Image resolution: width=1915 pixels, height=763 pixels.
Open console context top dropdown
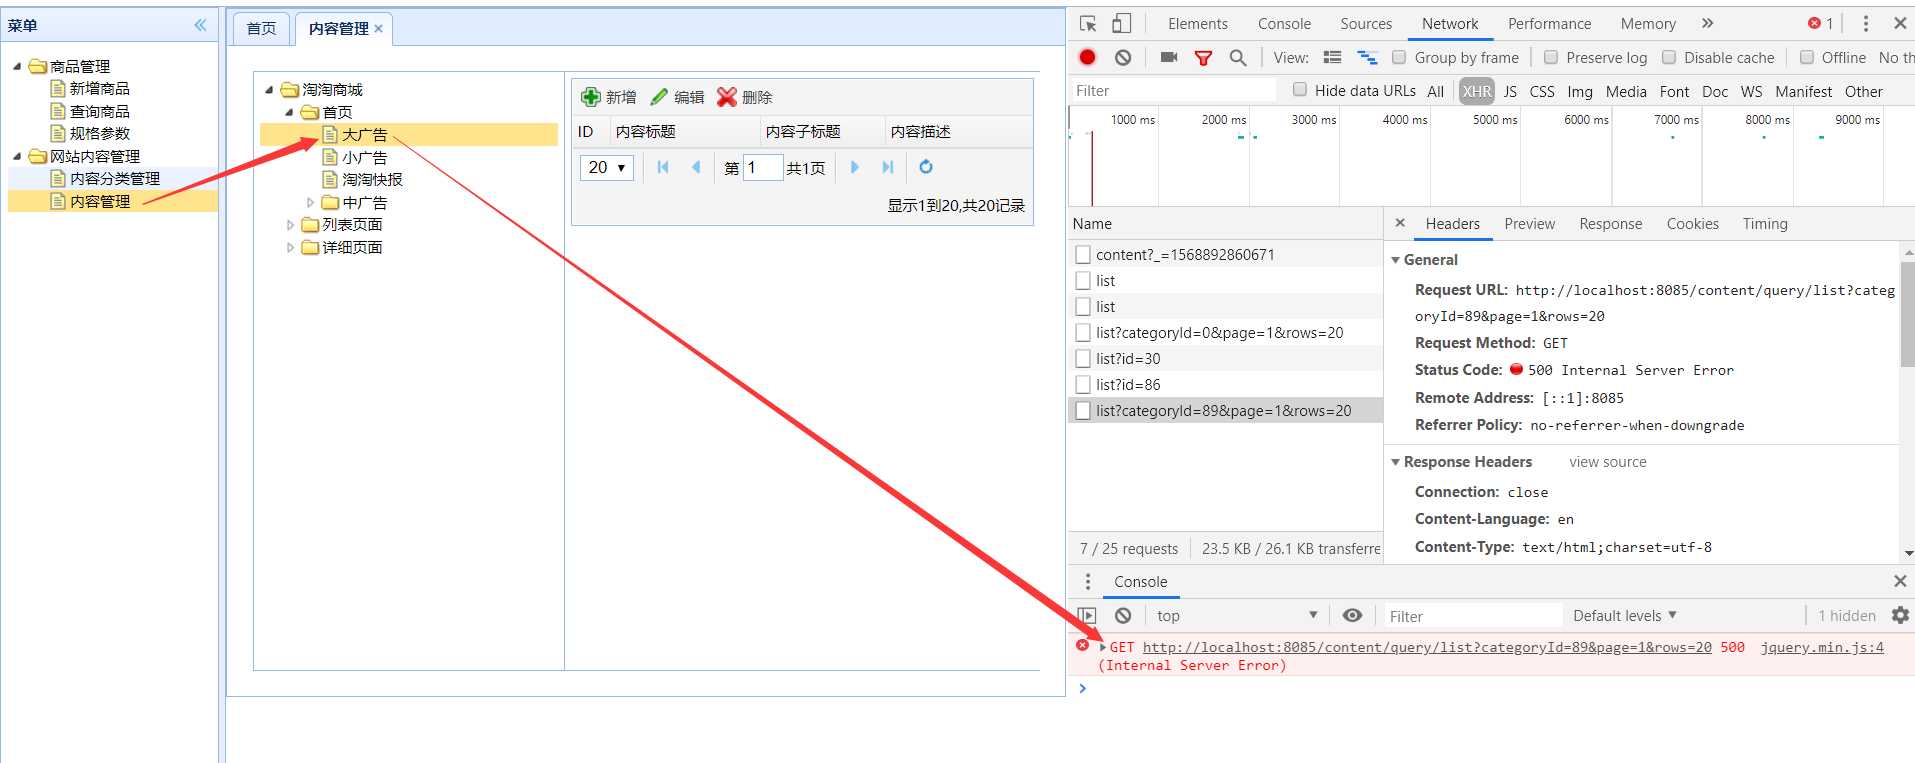pos(1235,616)
